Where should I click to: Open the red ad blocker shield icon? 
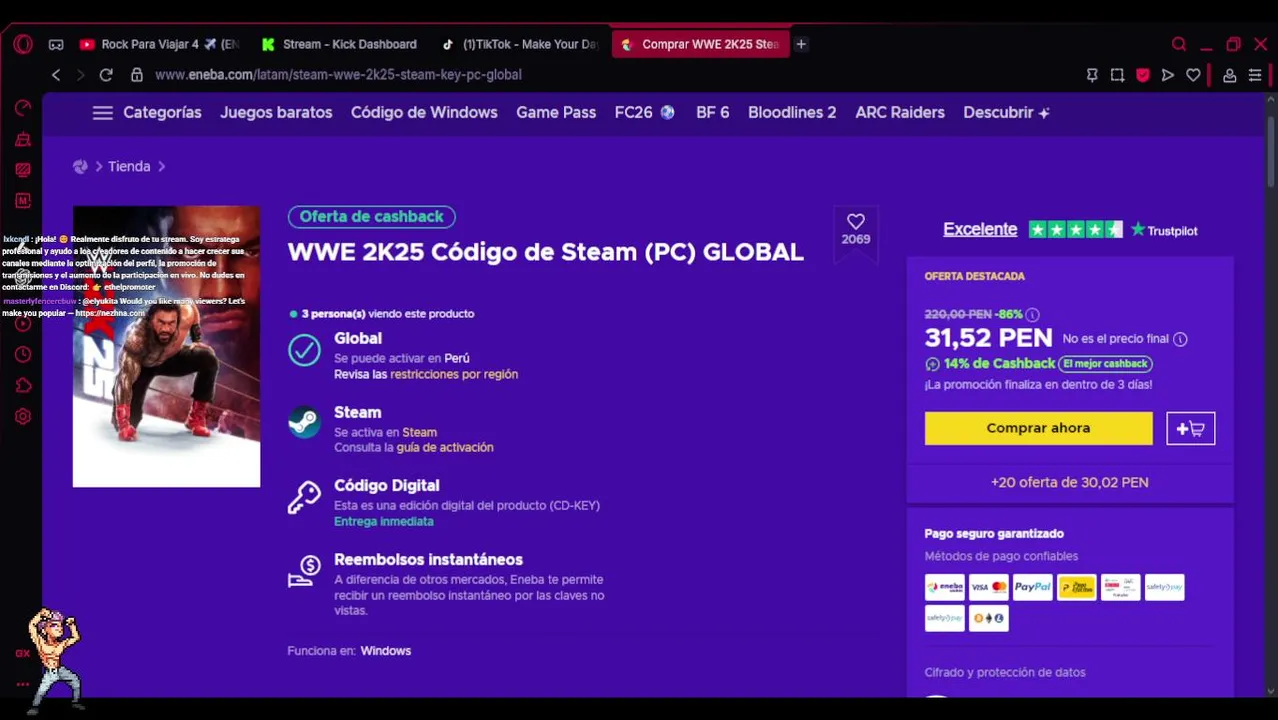1143,75
